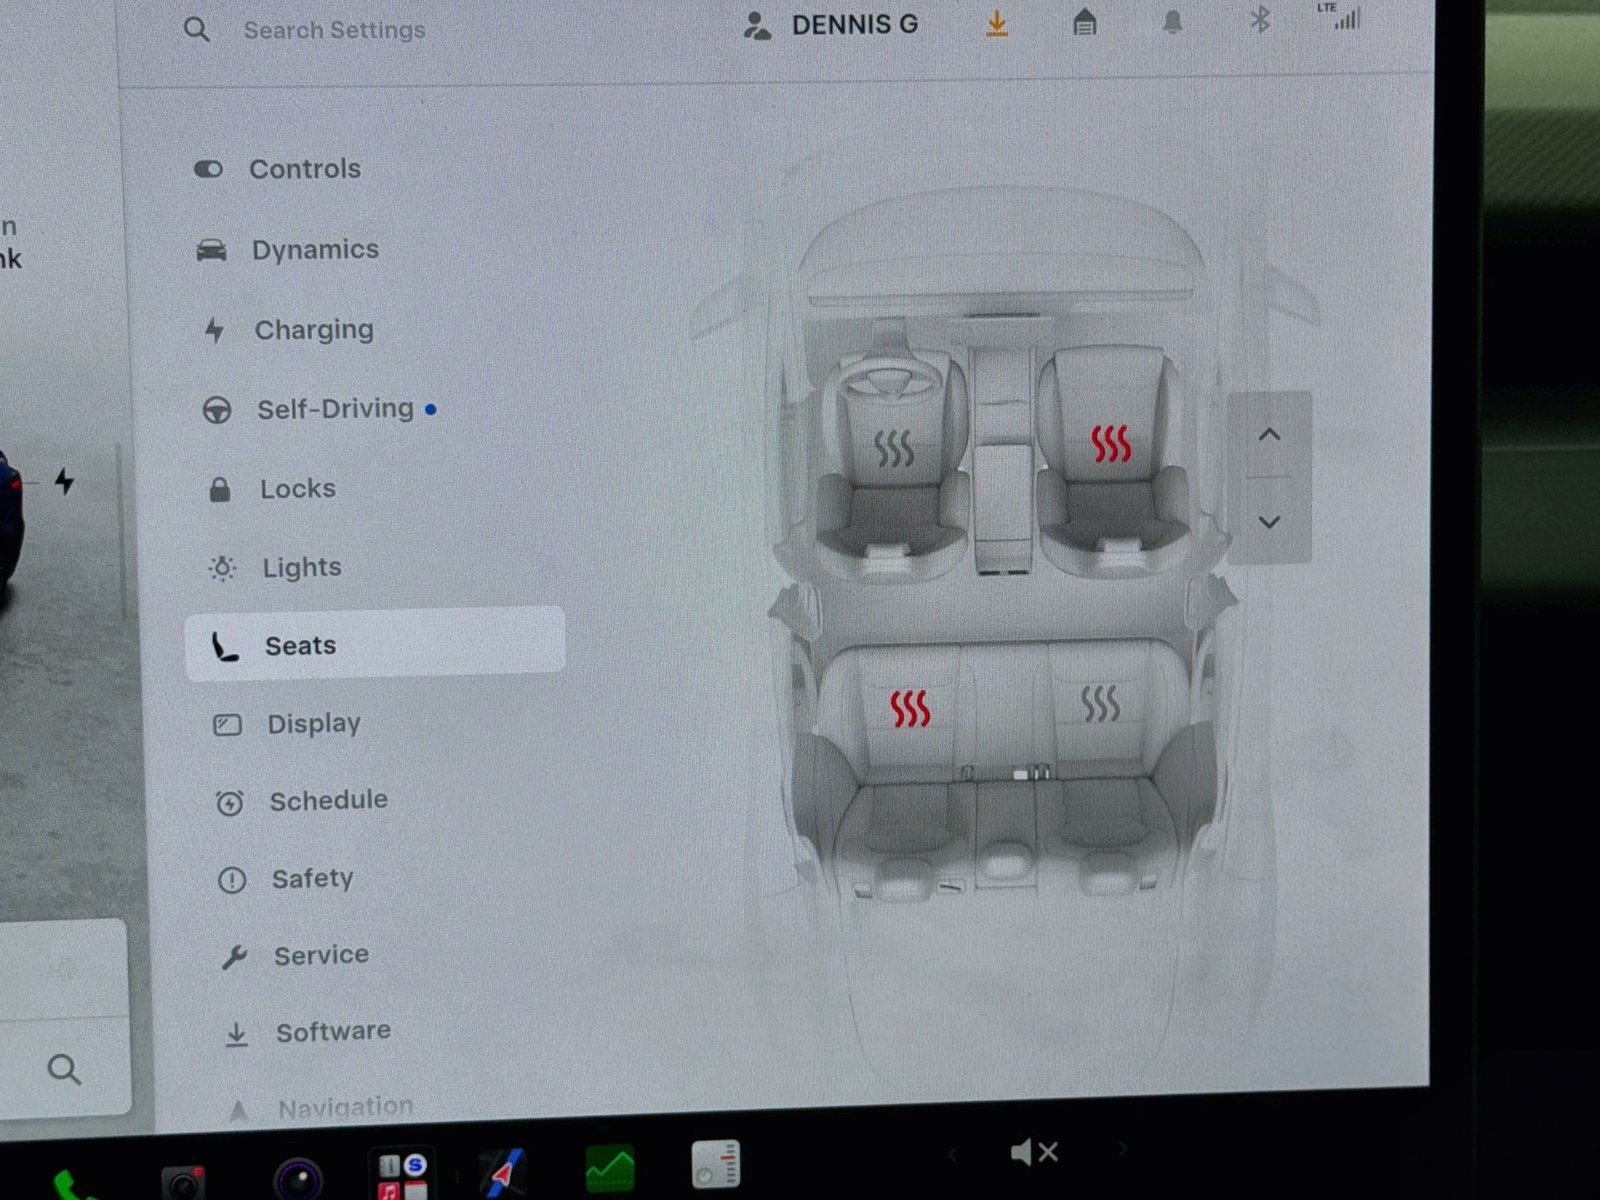Increase volume with right arrow
The image size is (1600, 1200).
(1122, 1150)
